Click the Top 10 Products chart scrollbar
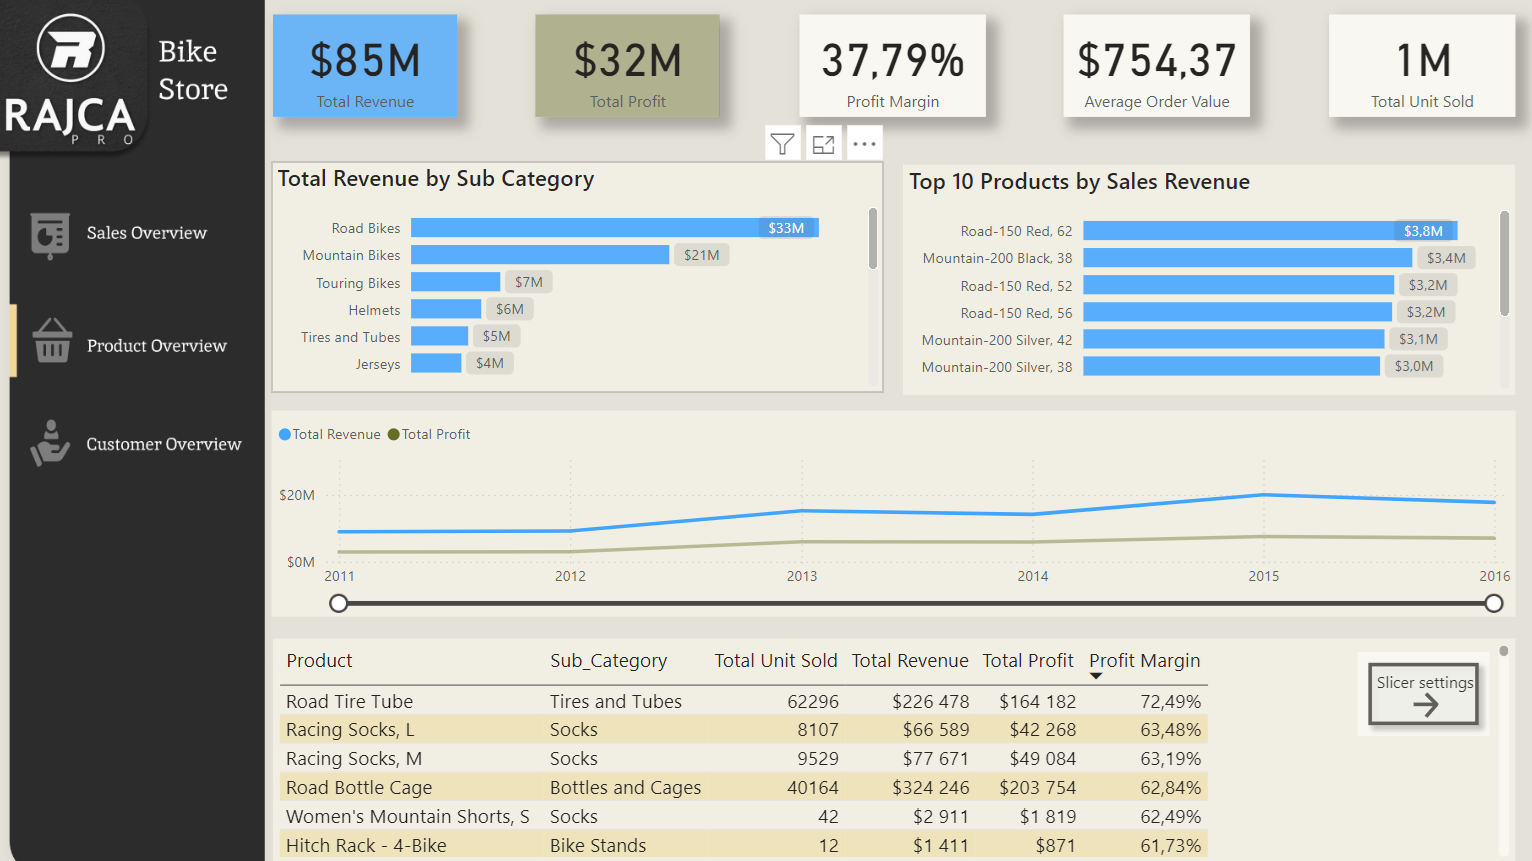 [1504, 264]
